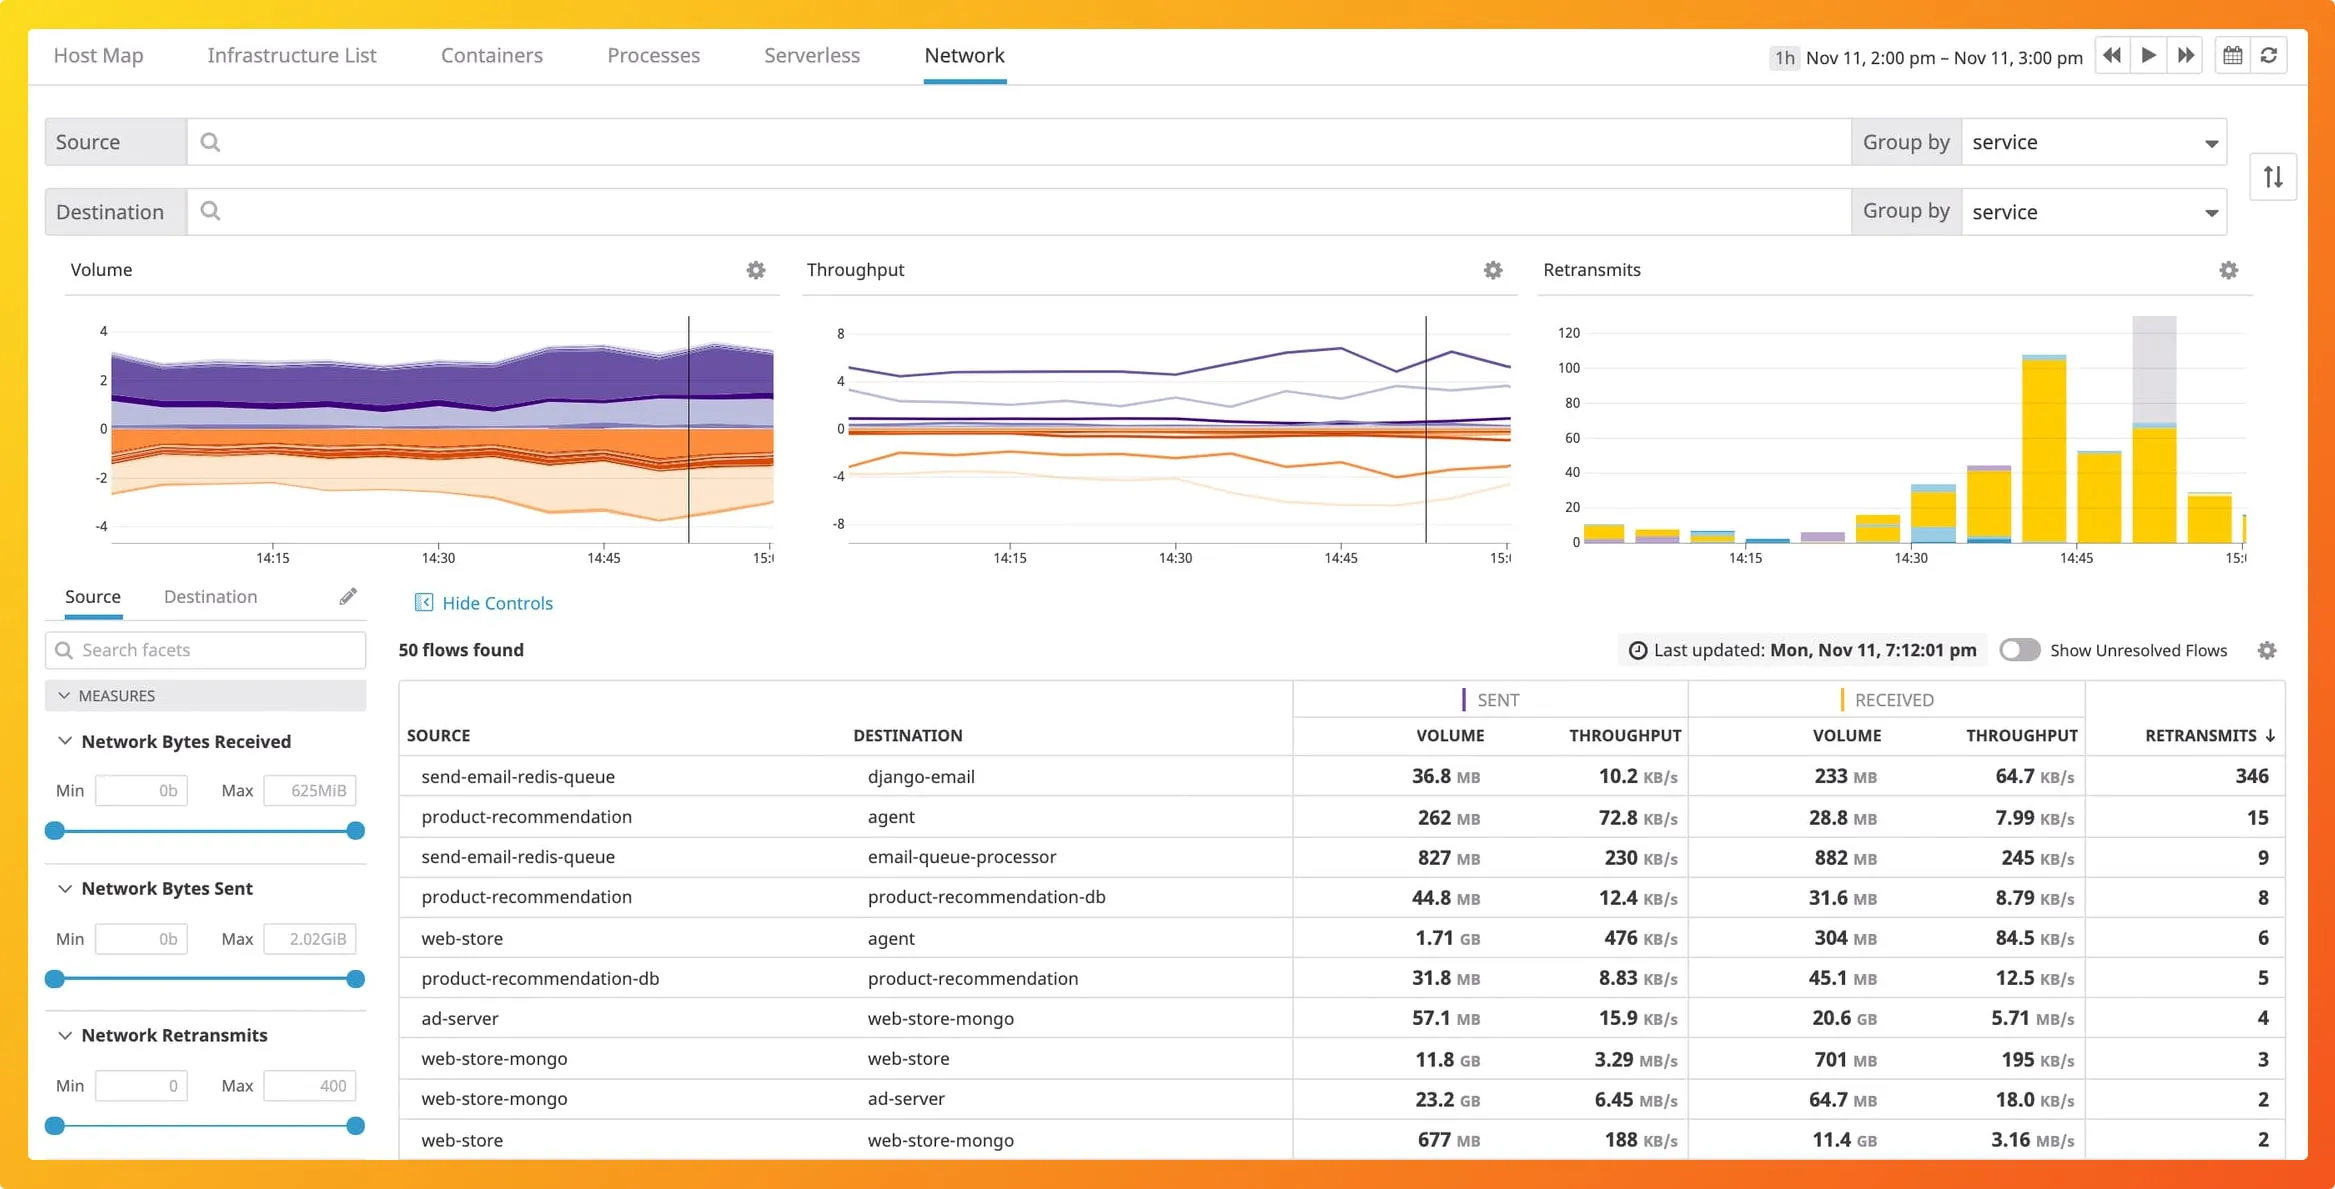Click the ad-server source cell

460,1018
